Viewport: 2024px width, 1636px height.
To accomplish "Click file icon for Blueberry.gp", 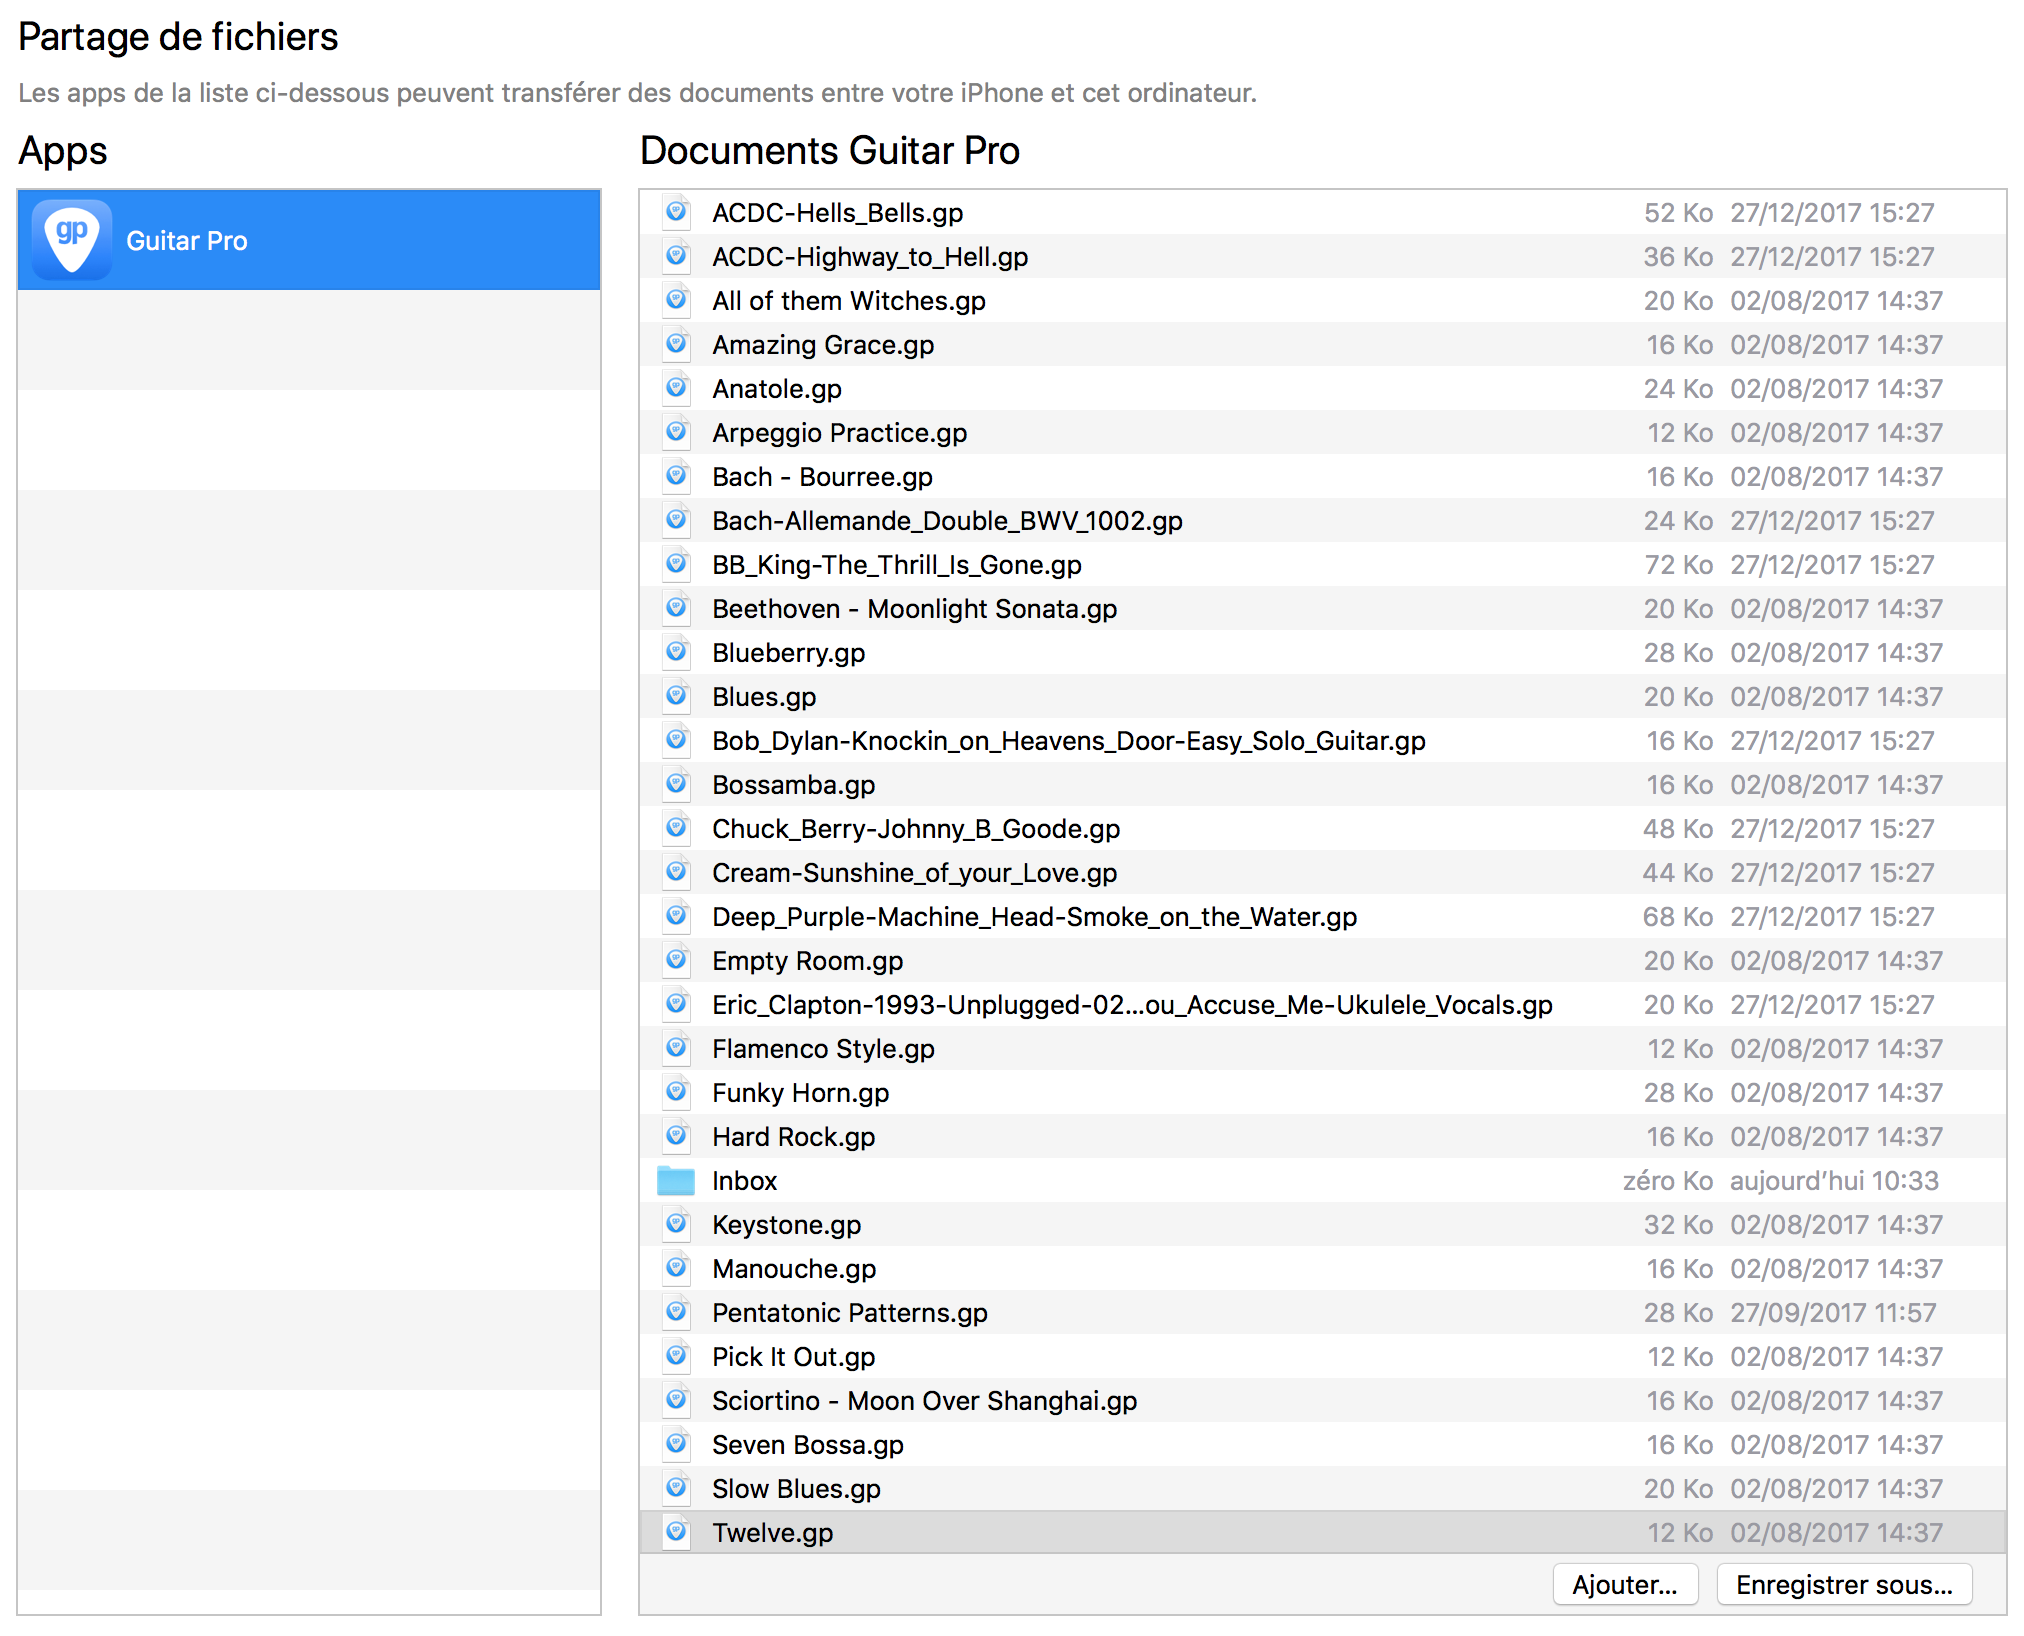I will (677, 653).
